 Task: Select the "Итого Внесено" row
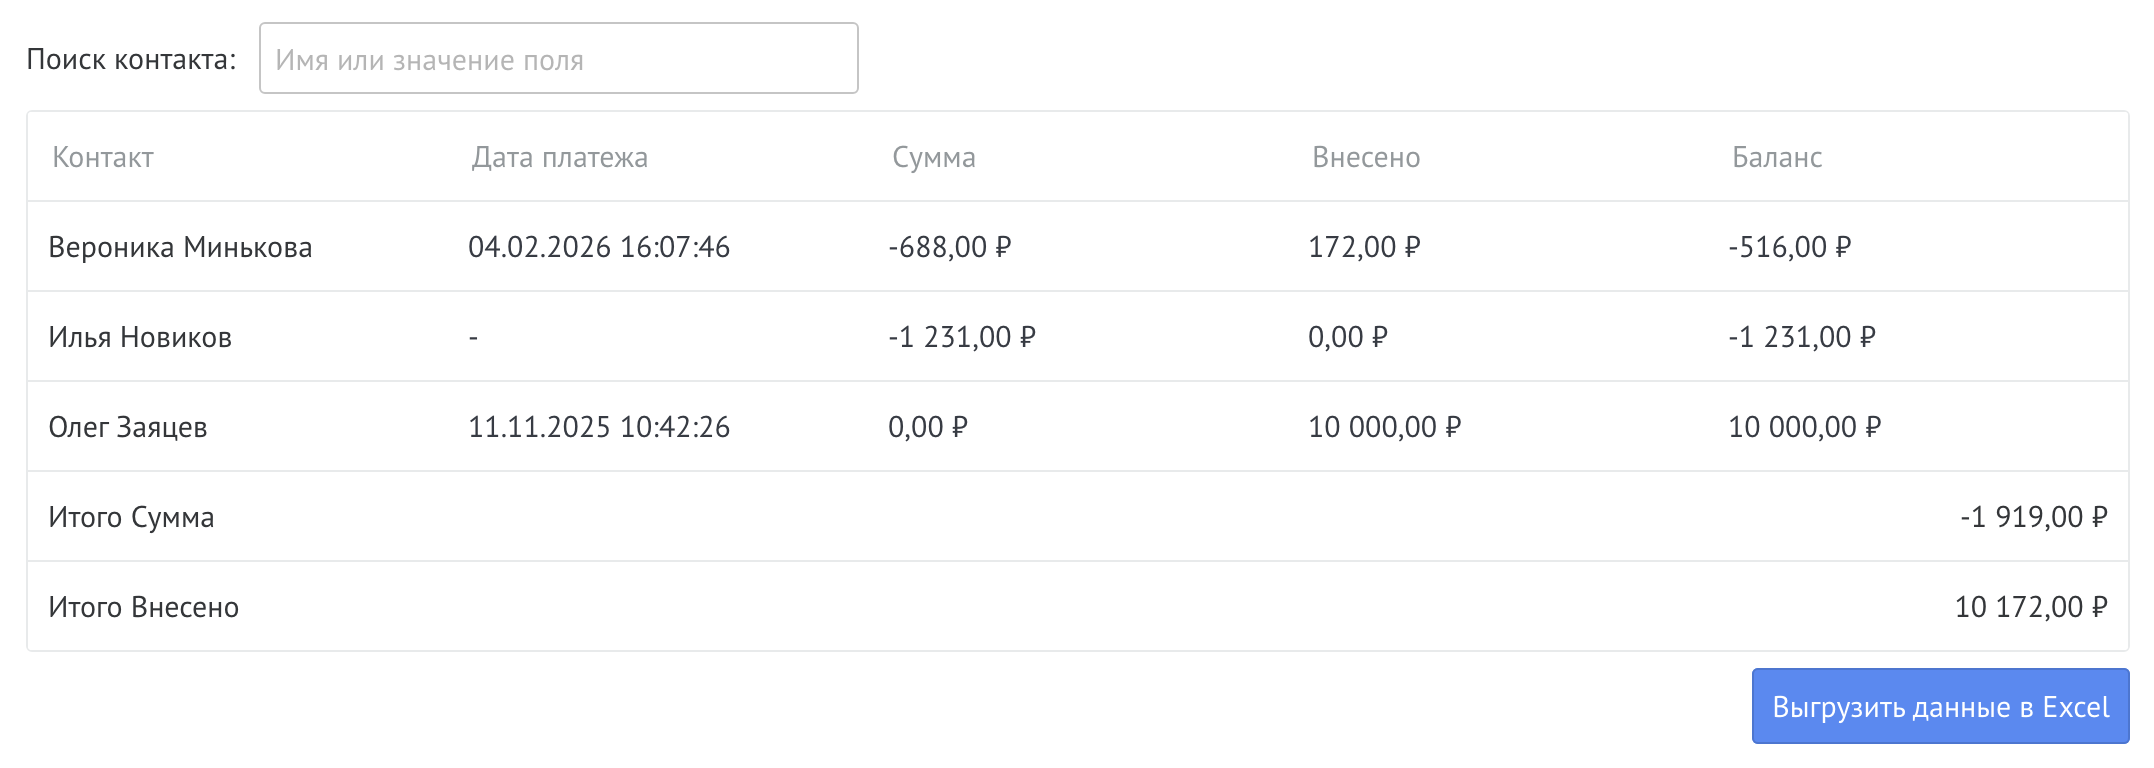[144, 606]
